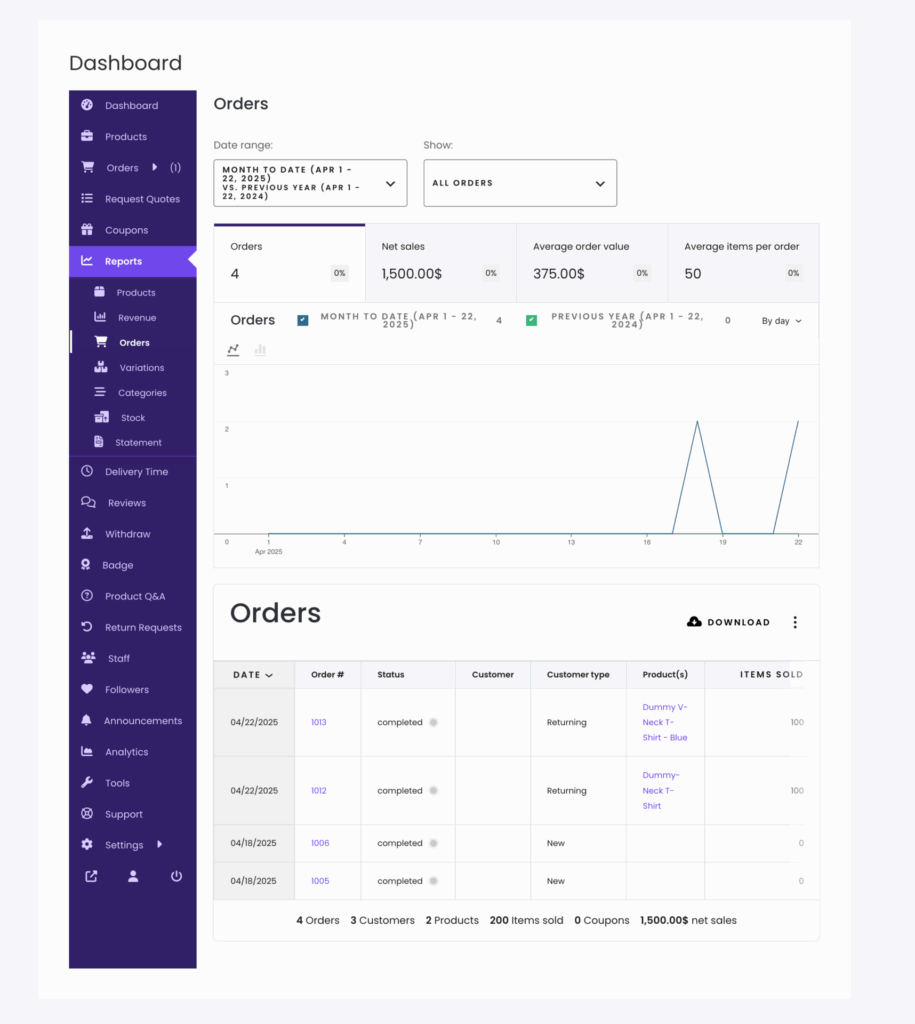Open order 1013 from the orders table
This screenshot has height=1024, width=915.
click(x=321, y=723)
